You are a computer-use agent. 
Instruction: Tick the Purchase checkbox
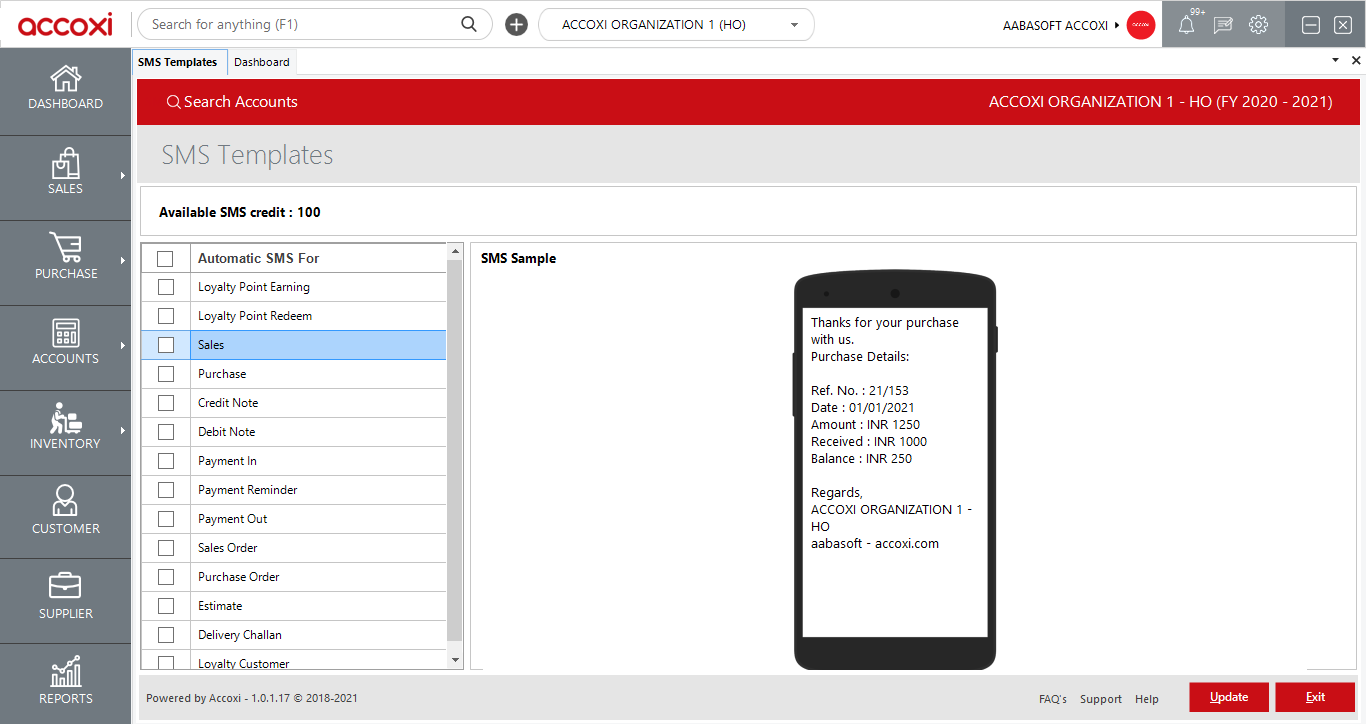click(x=165, y=374)
